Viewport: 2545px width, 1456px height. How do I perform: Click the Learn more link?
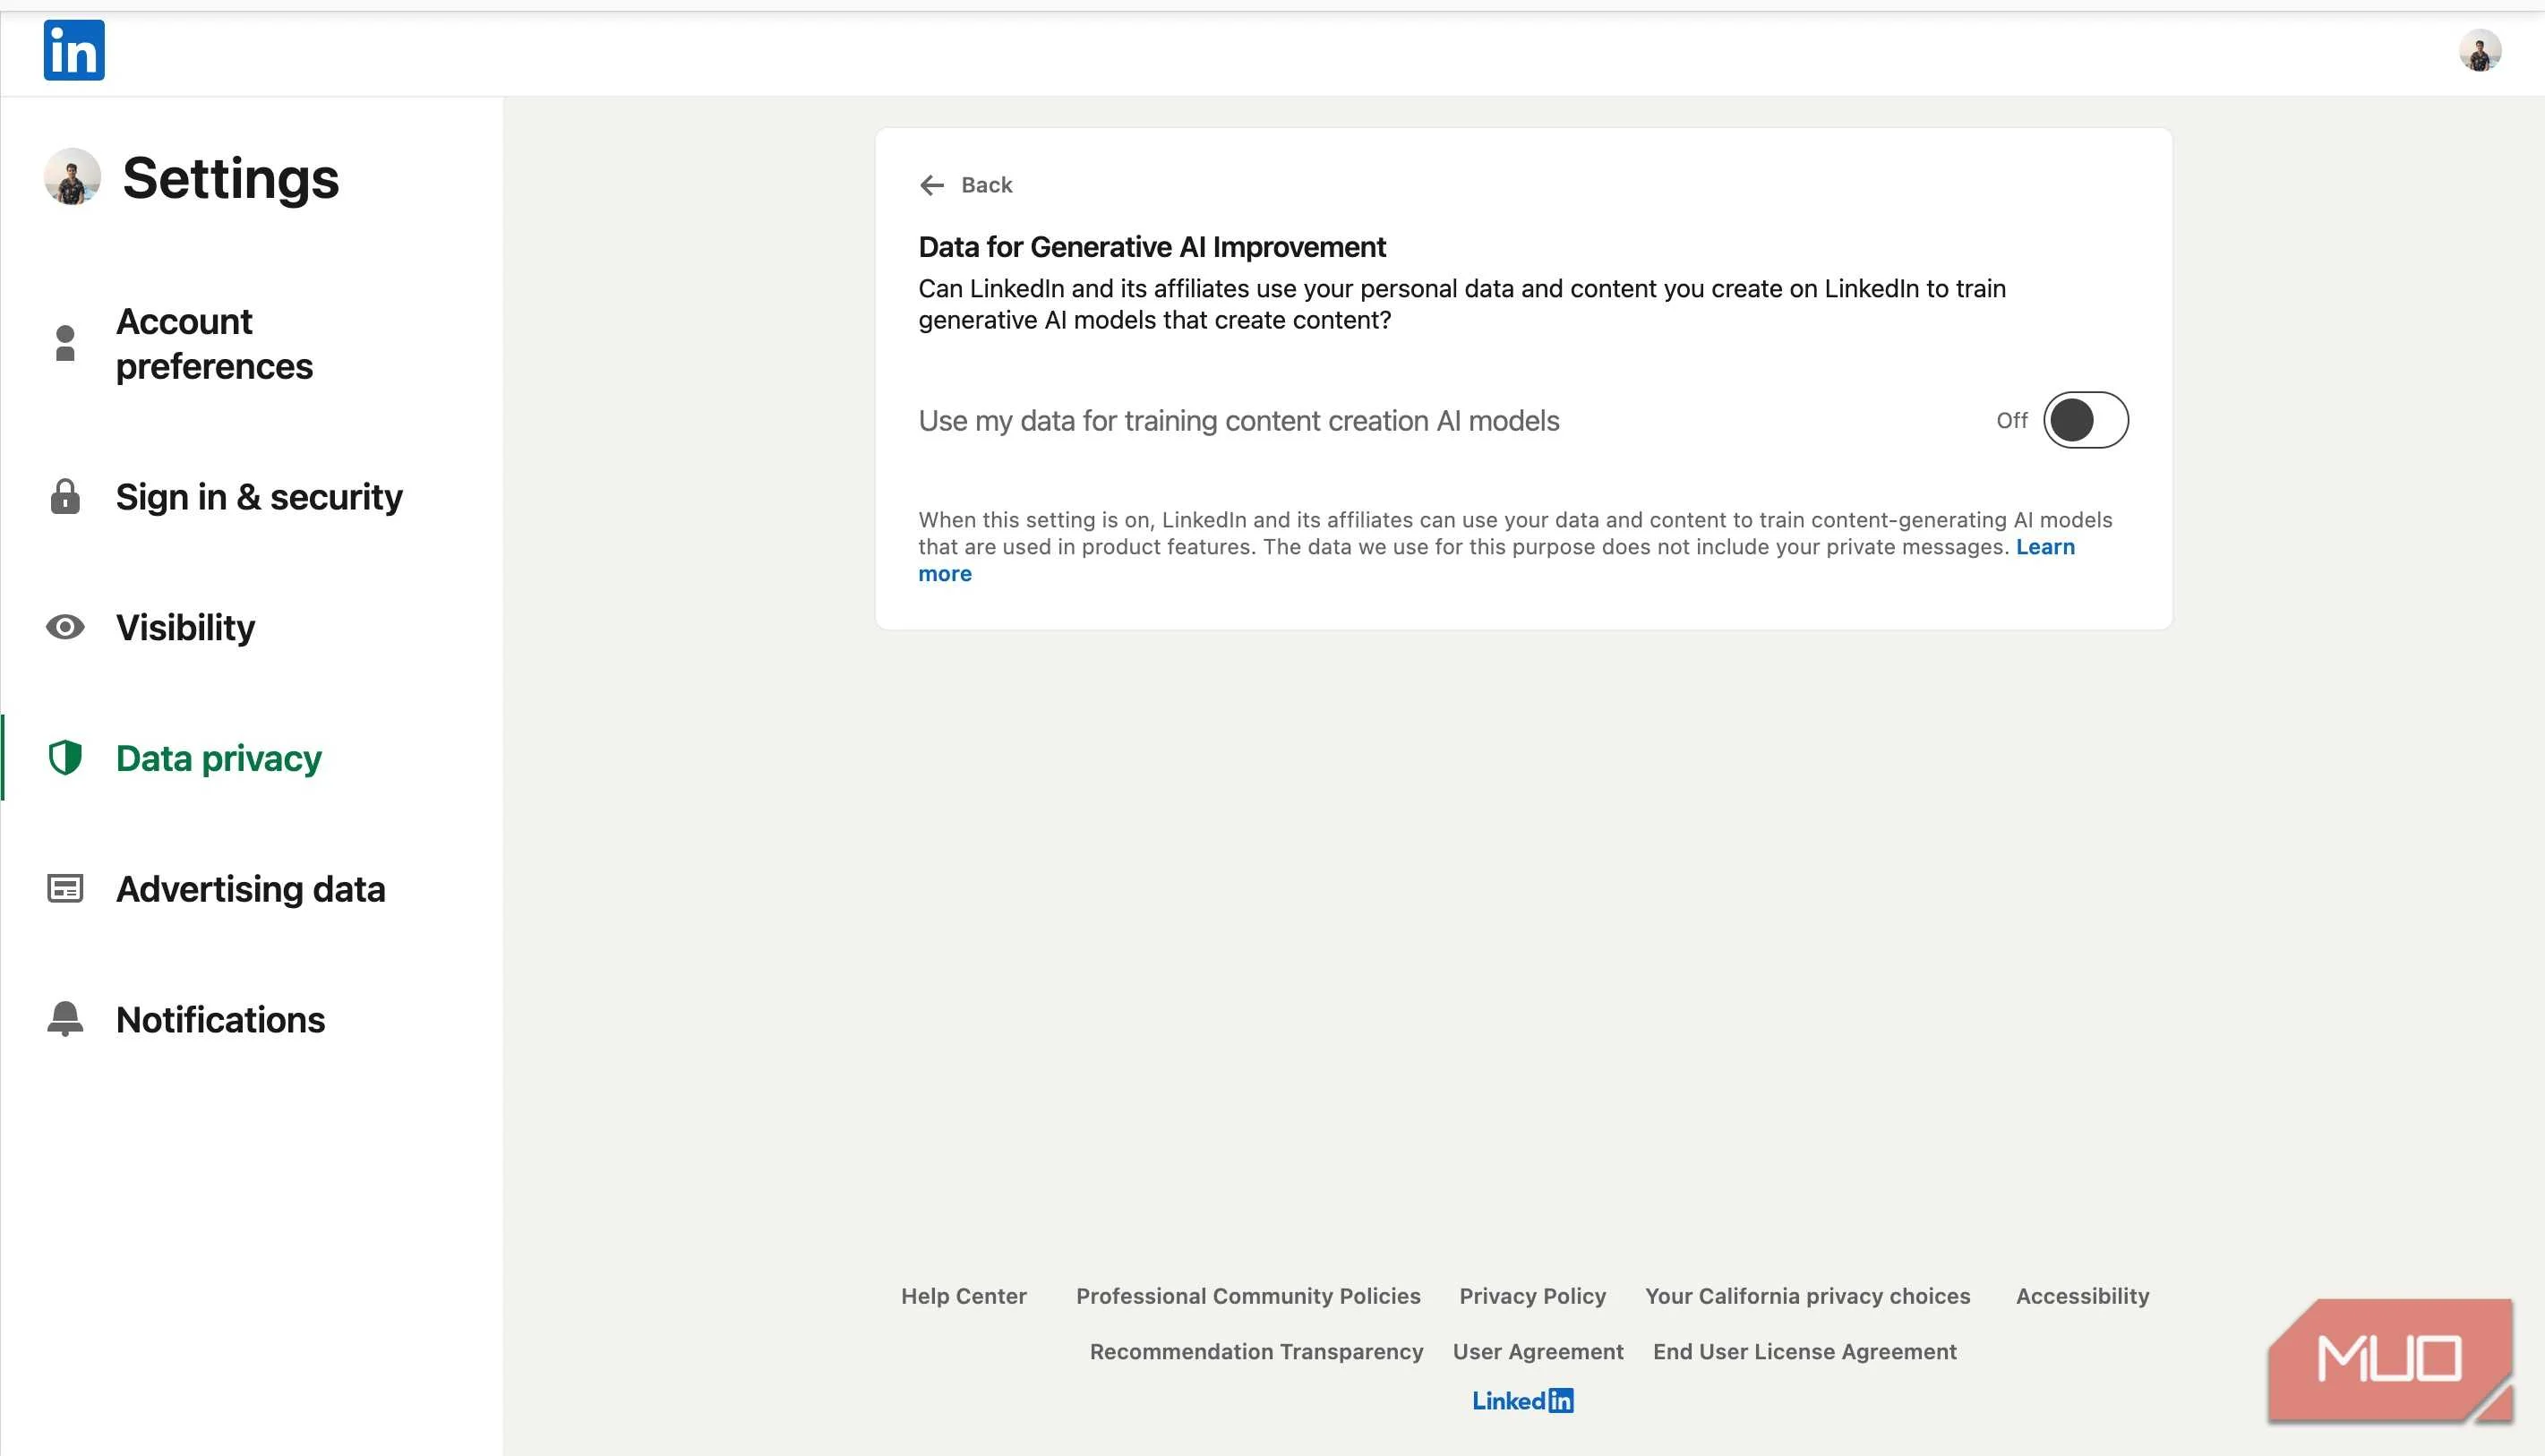[2045, 546]
